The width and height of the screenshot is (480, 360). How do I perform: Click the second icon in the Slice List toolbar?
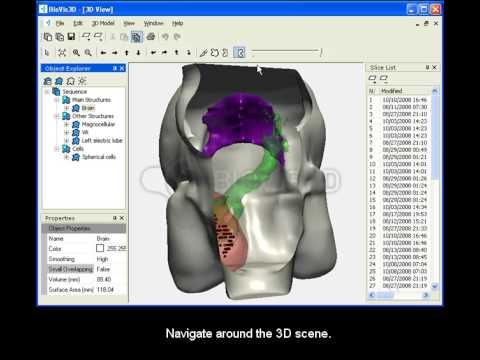click(384, 79)
